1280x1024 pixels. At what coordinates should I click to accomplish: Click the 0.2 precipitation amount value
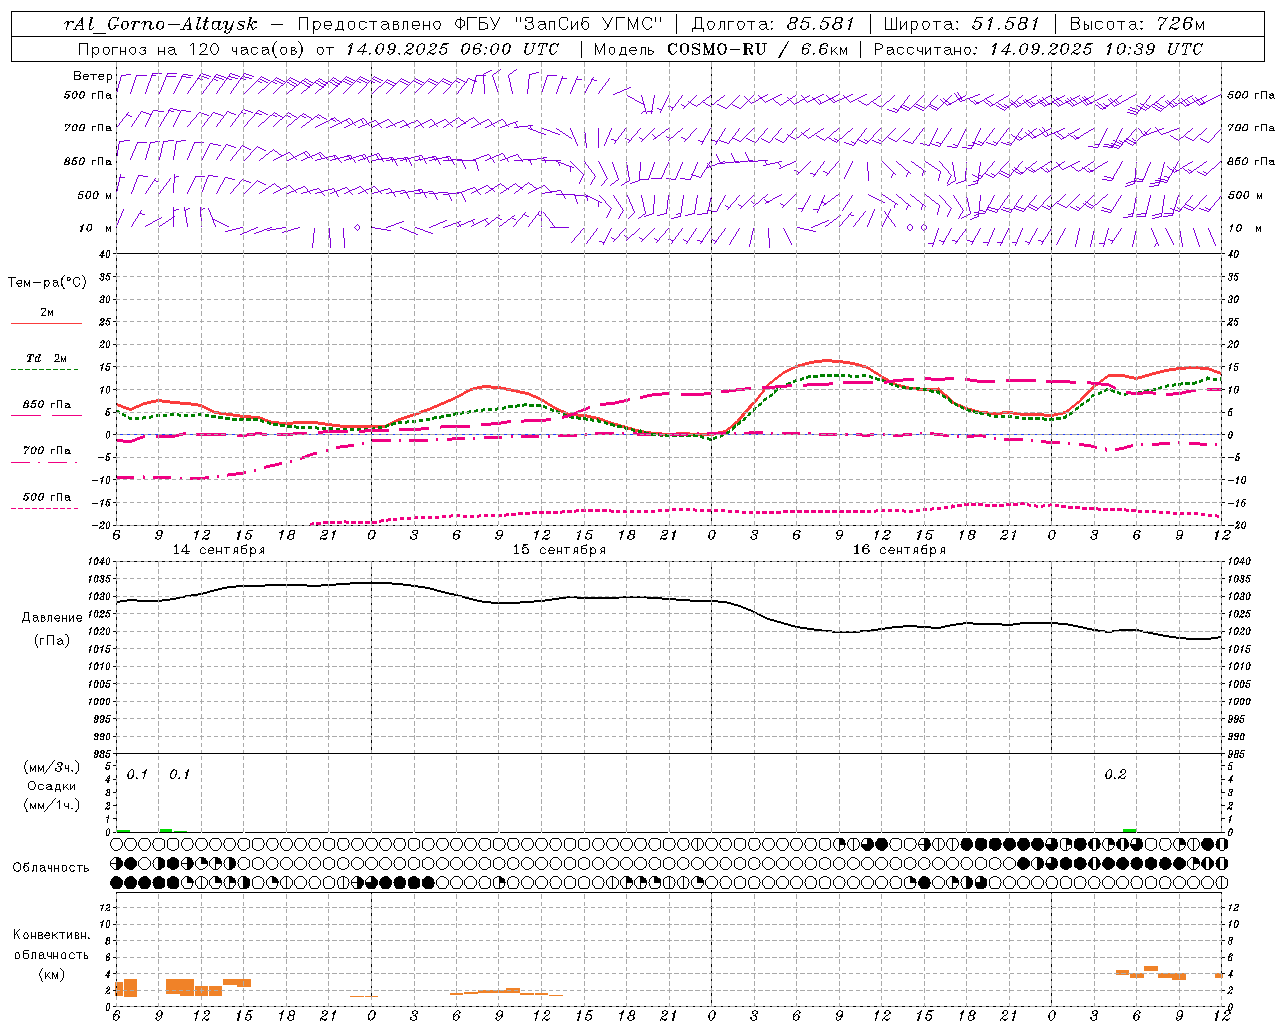(x=1115, y=774)
